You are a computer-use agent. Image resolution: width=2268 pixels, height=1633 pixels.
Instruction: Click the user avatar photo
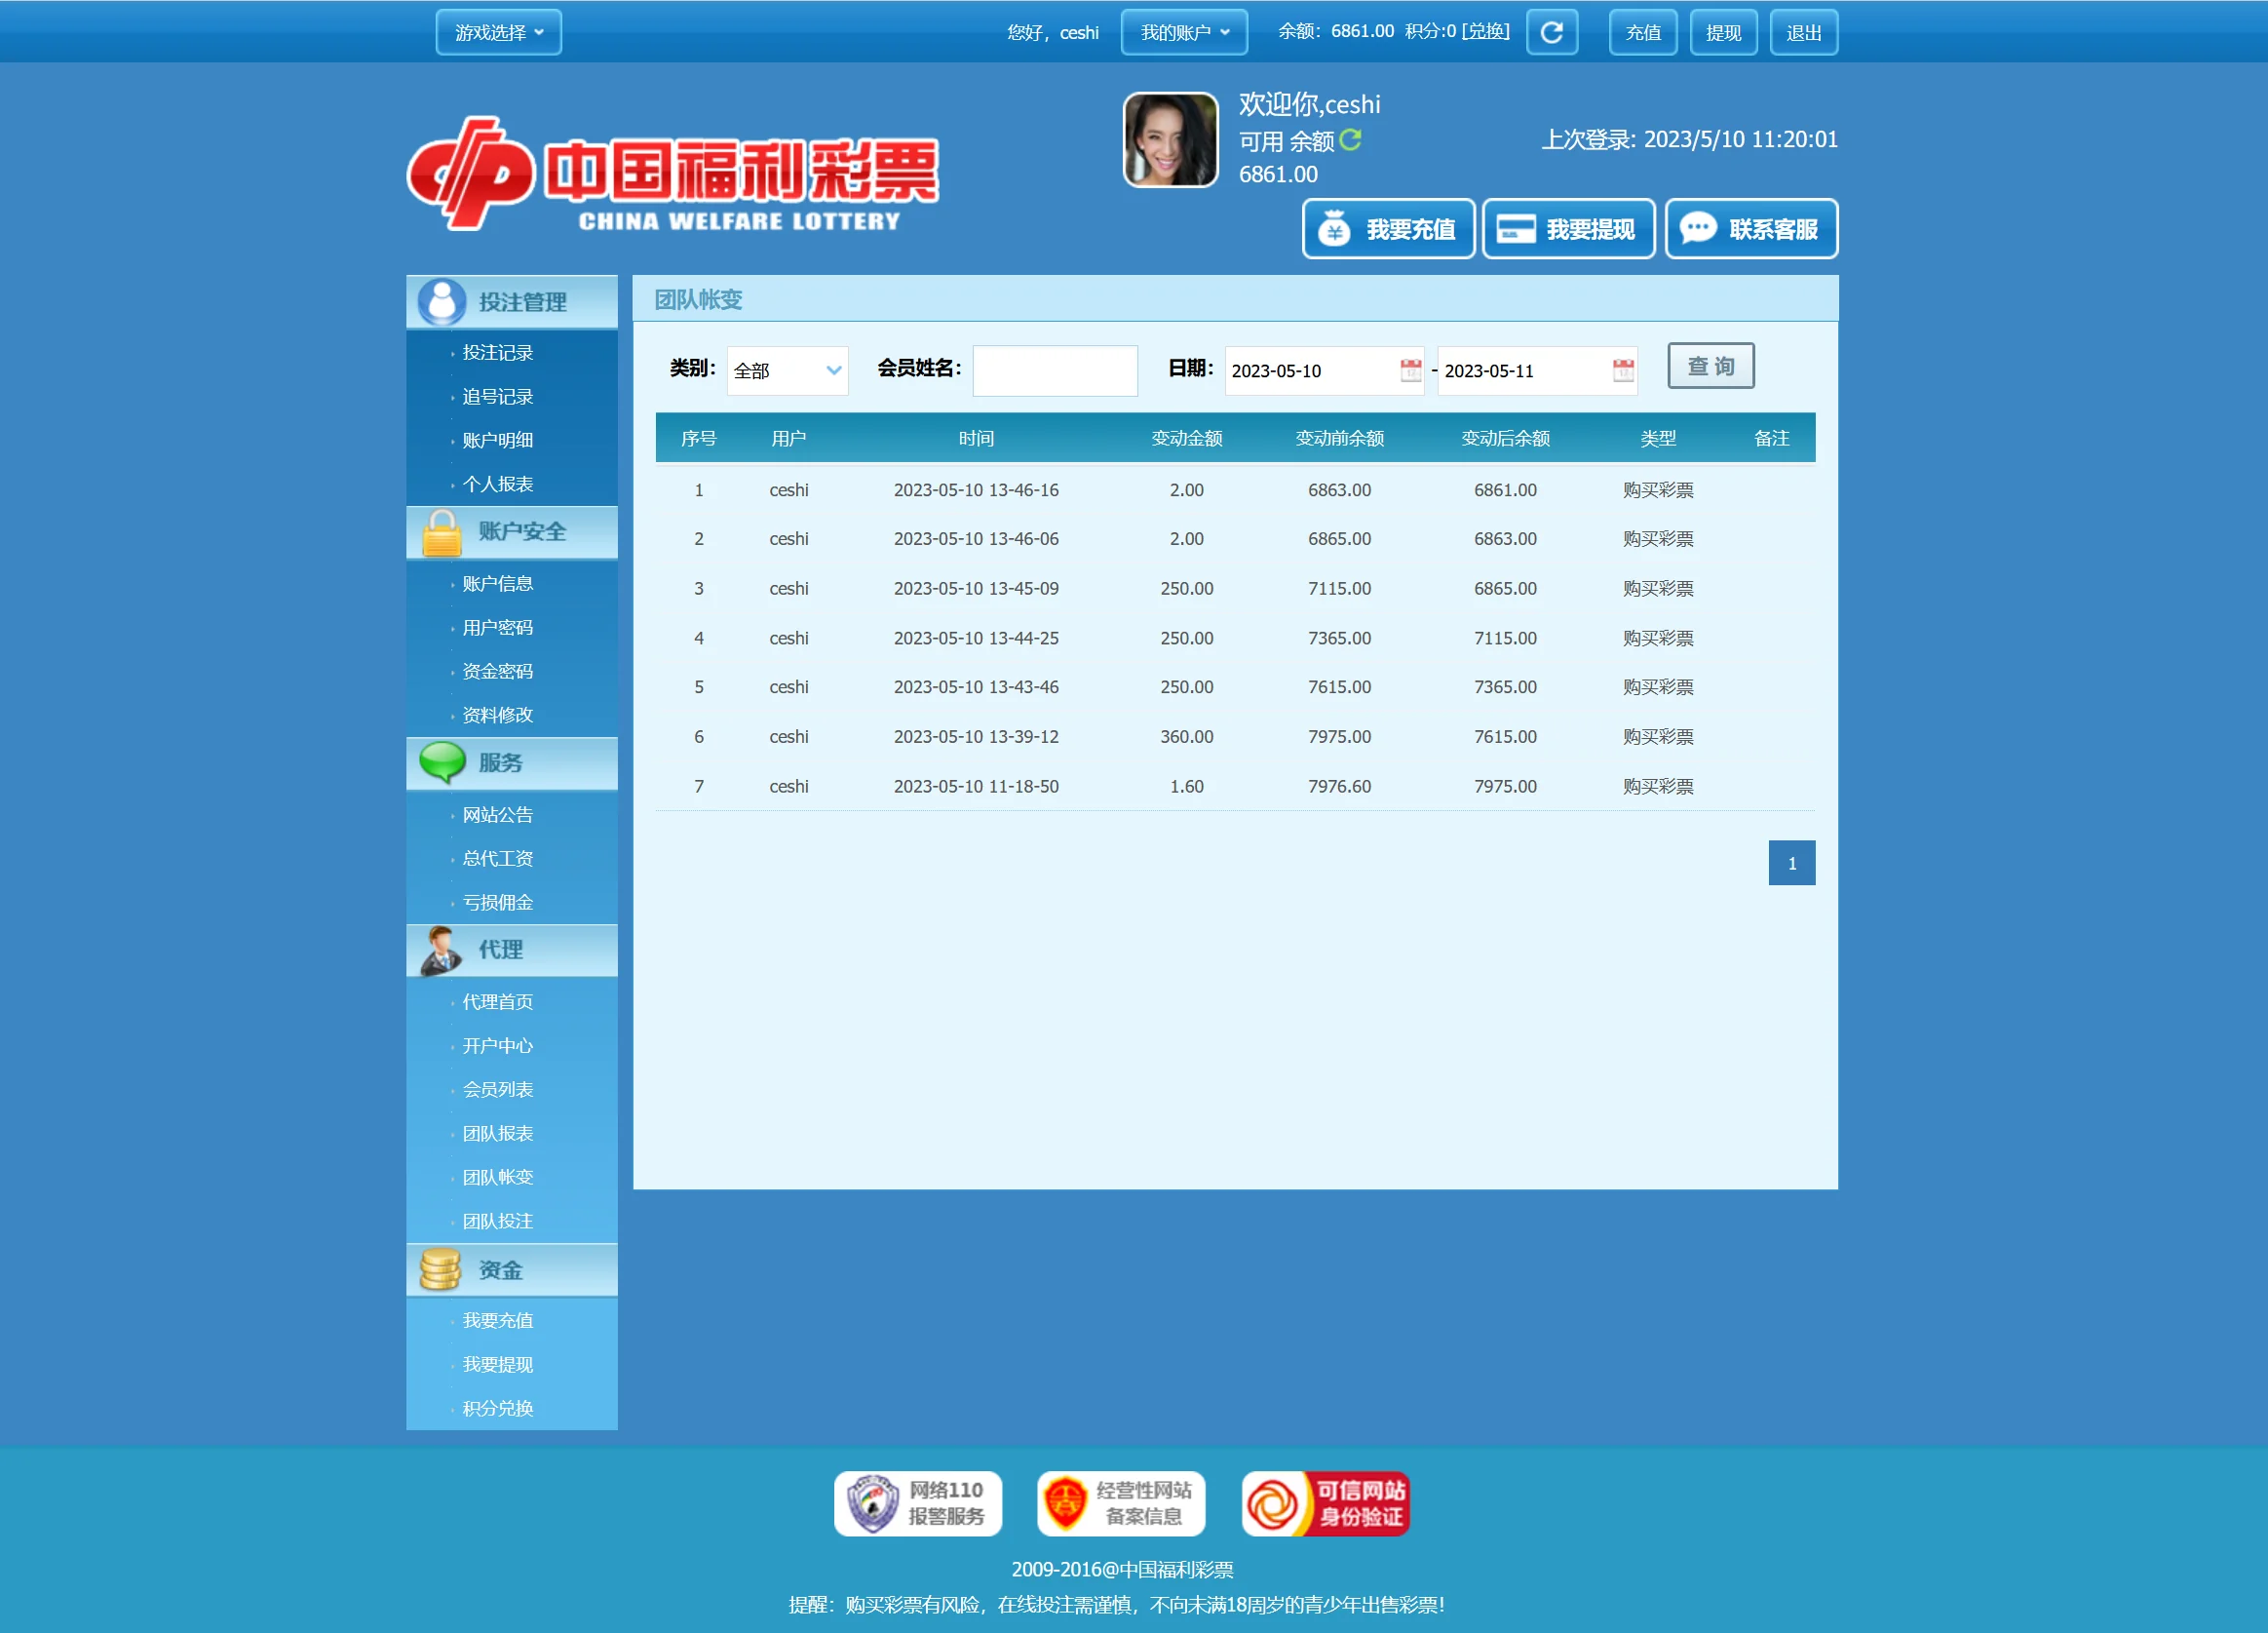click(x=1170, y=140)
